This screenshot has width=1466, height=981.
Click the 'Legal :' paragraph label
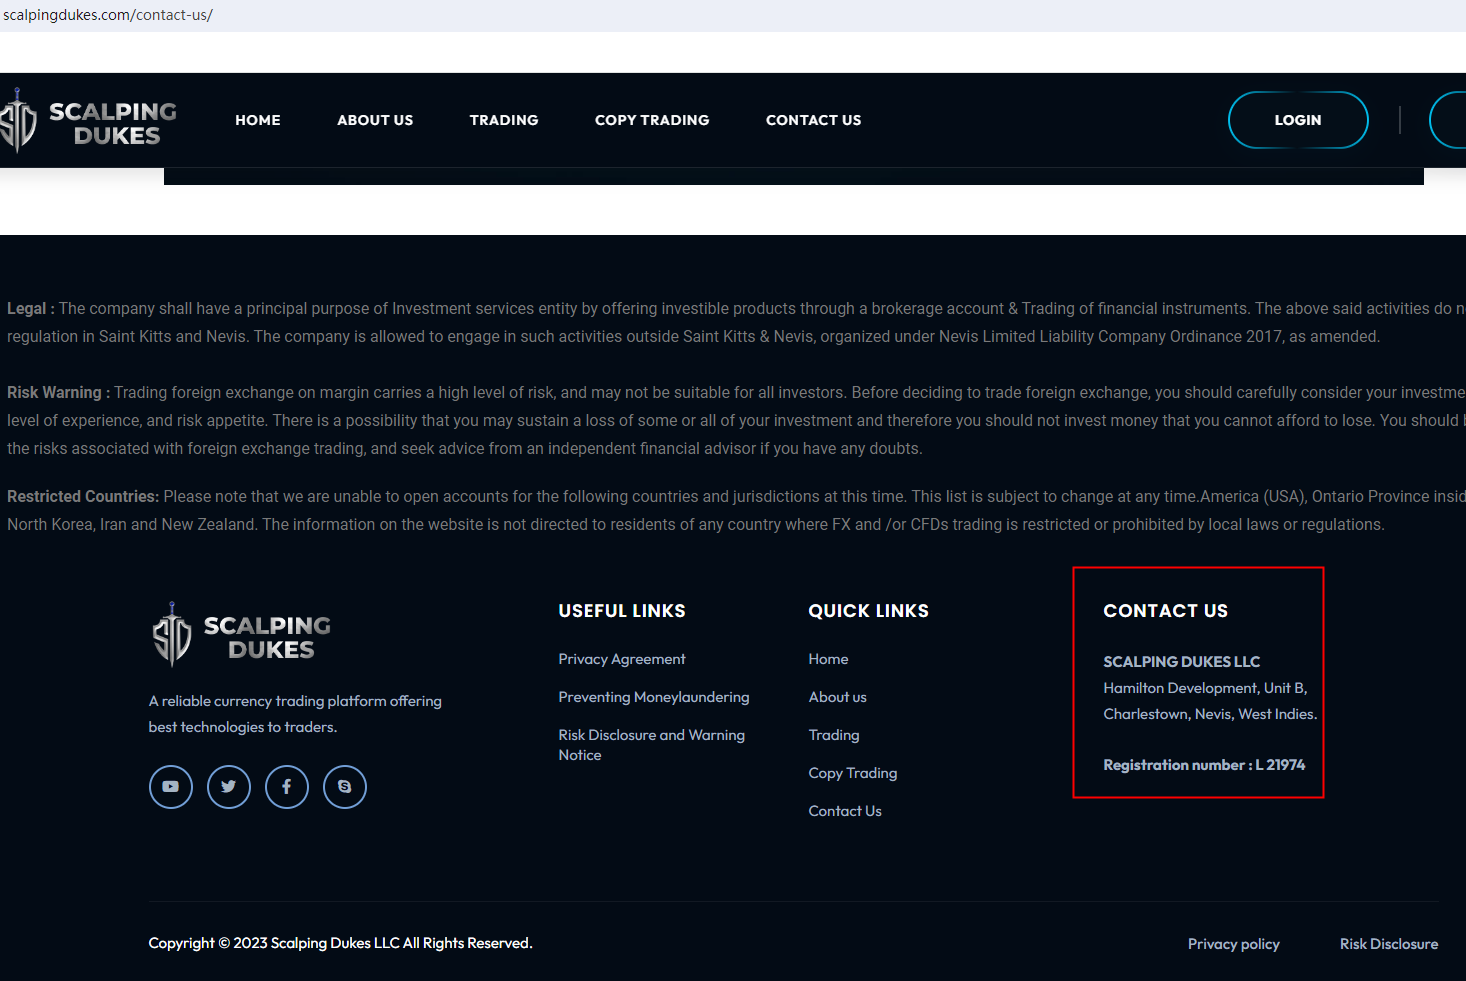pyautogui.click(x=31, y=309)
